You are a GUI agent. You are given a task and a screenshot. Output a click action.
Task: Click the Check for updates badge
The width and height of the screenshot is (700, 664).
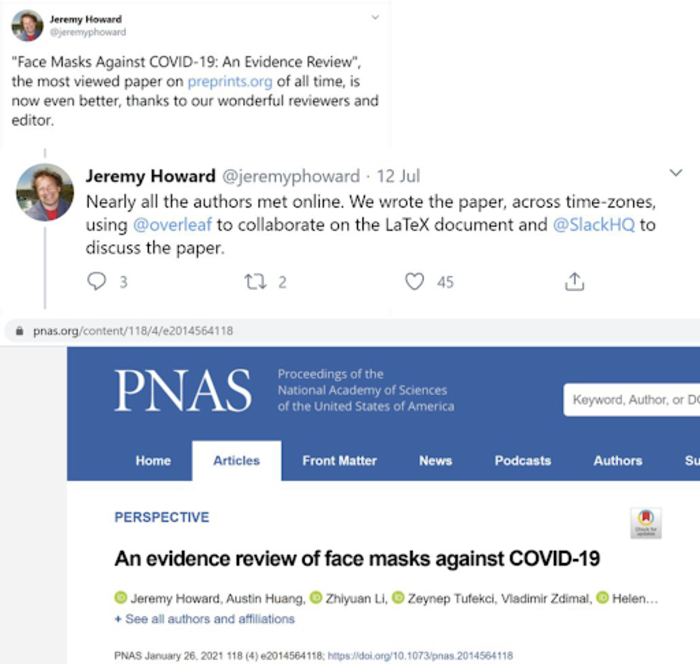coord(646,523)
